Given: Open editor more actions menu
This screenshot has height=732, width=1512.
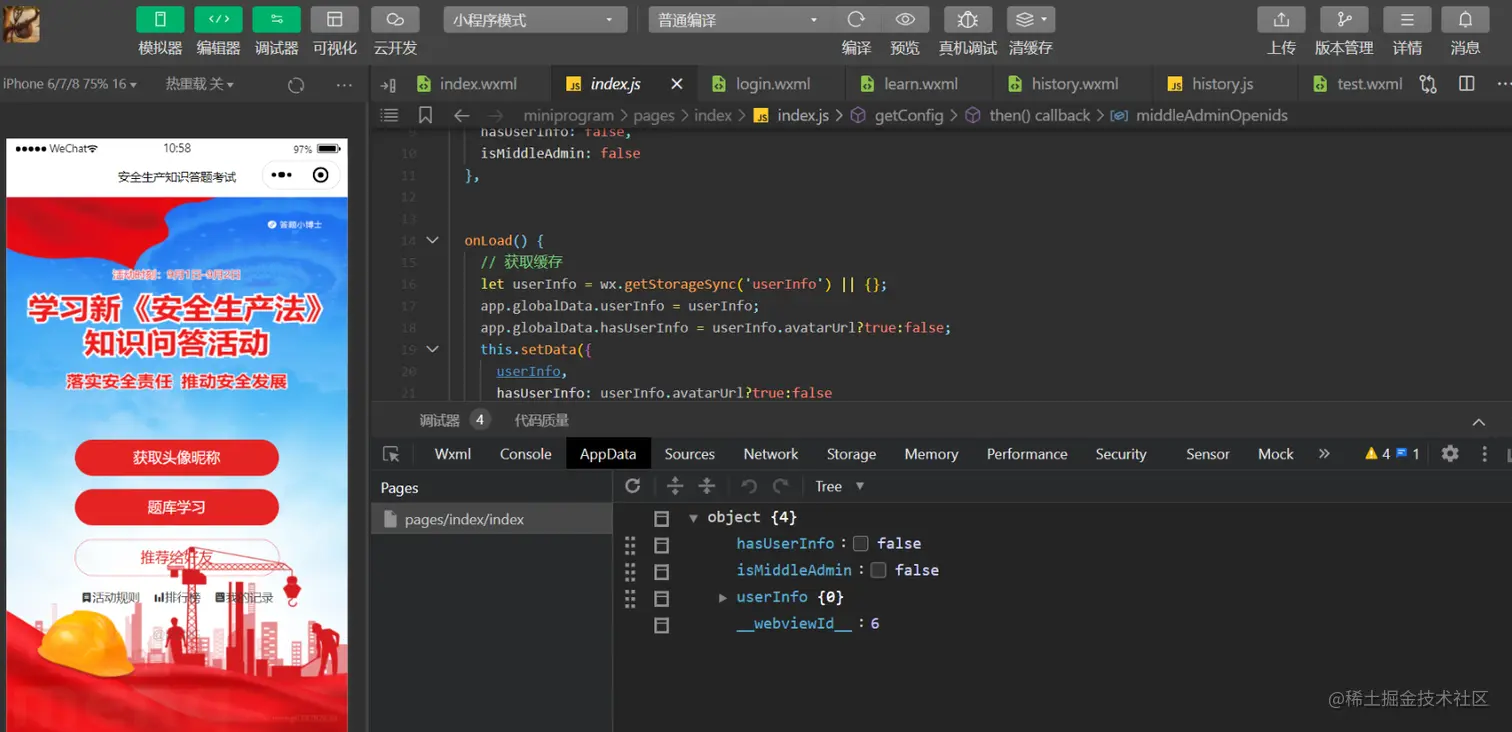Looking at the screenshot, I should 1505,84.
